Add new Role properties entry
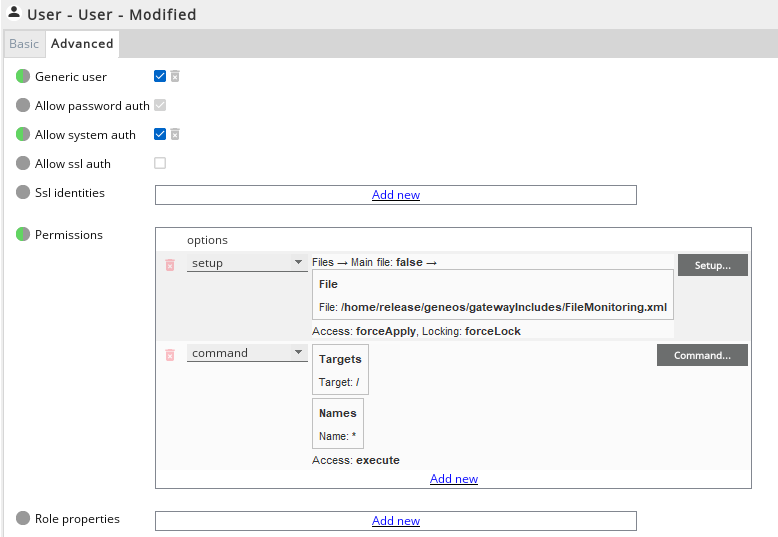 click(x=396, y=521)
